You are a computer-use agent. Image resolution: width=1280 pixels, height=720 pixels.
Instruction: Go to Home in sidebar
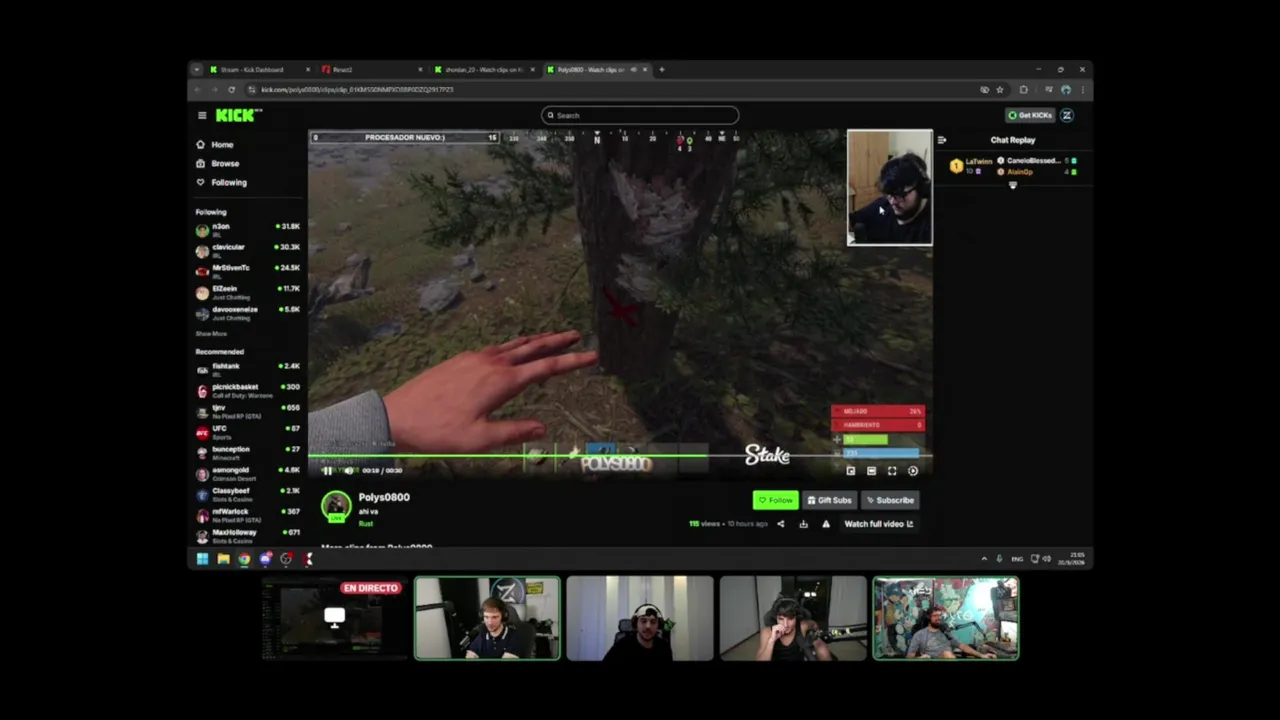point(215,145)
